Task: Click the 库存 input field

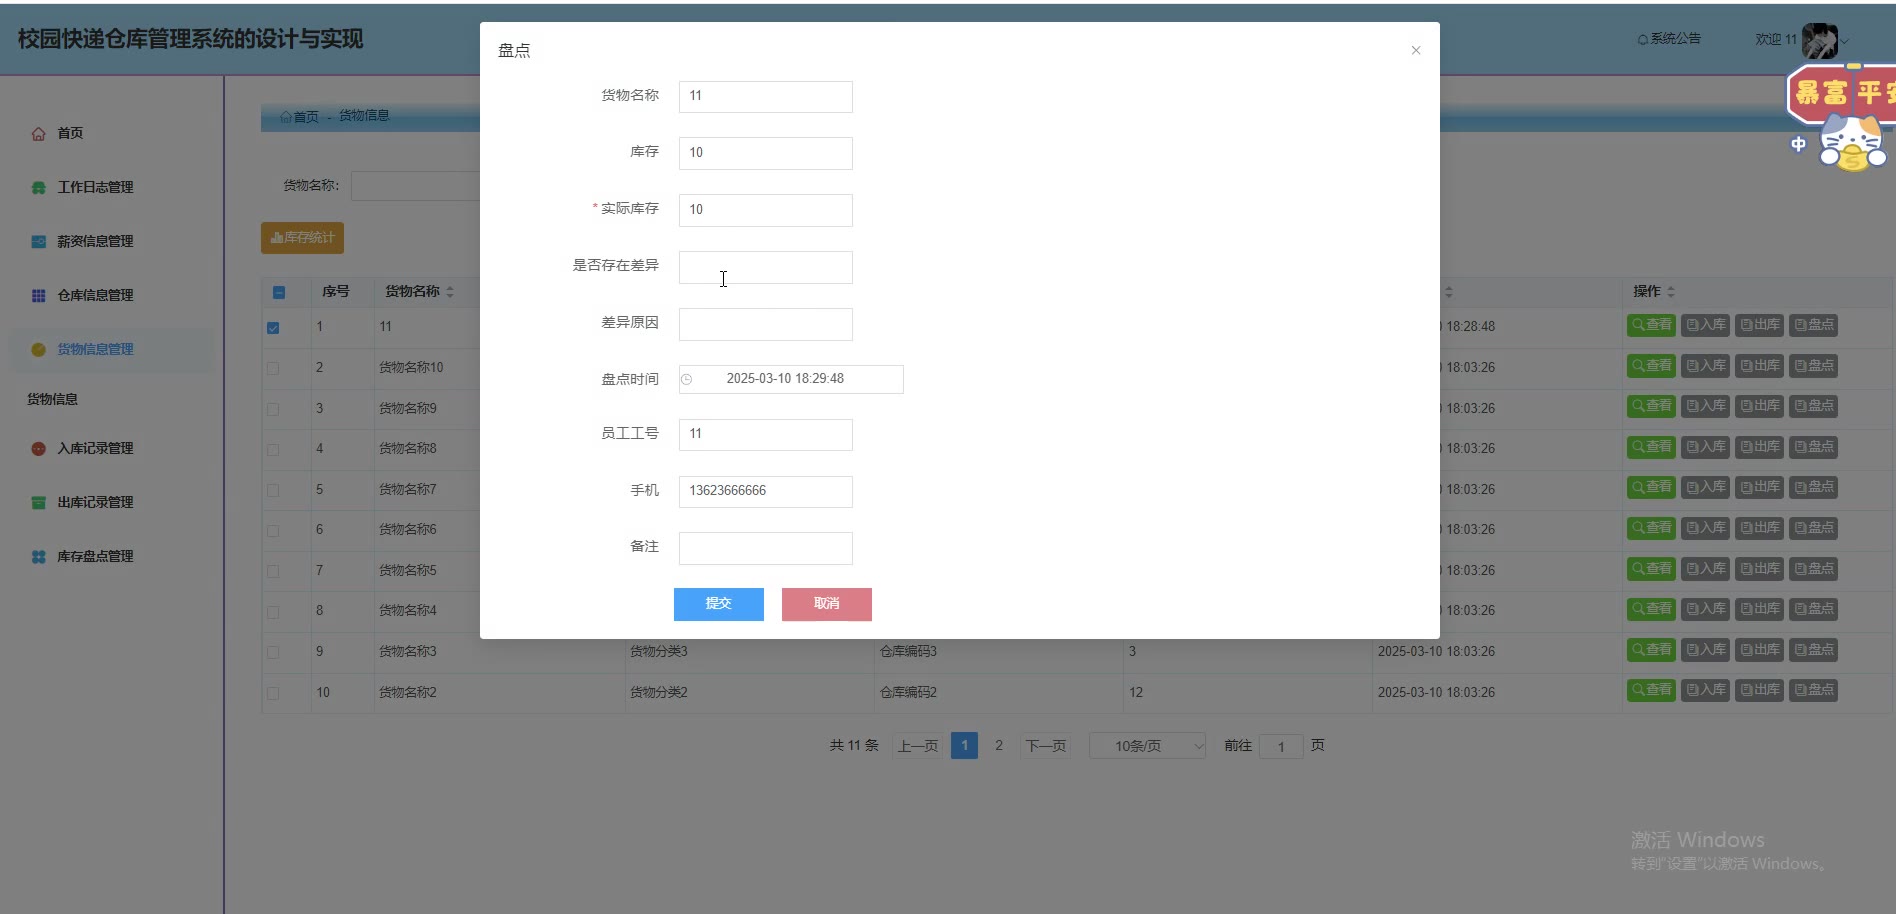Action: [x=766, y=153]
